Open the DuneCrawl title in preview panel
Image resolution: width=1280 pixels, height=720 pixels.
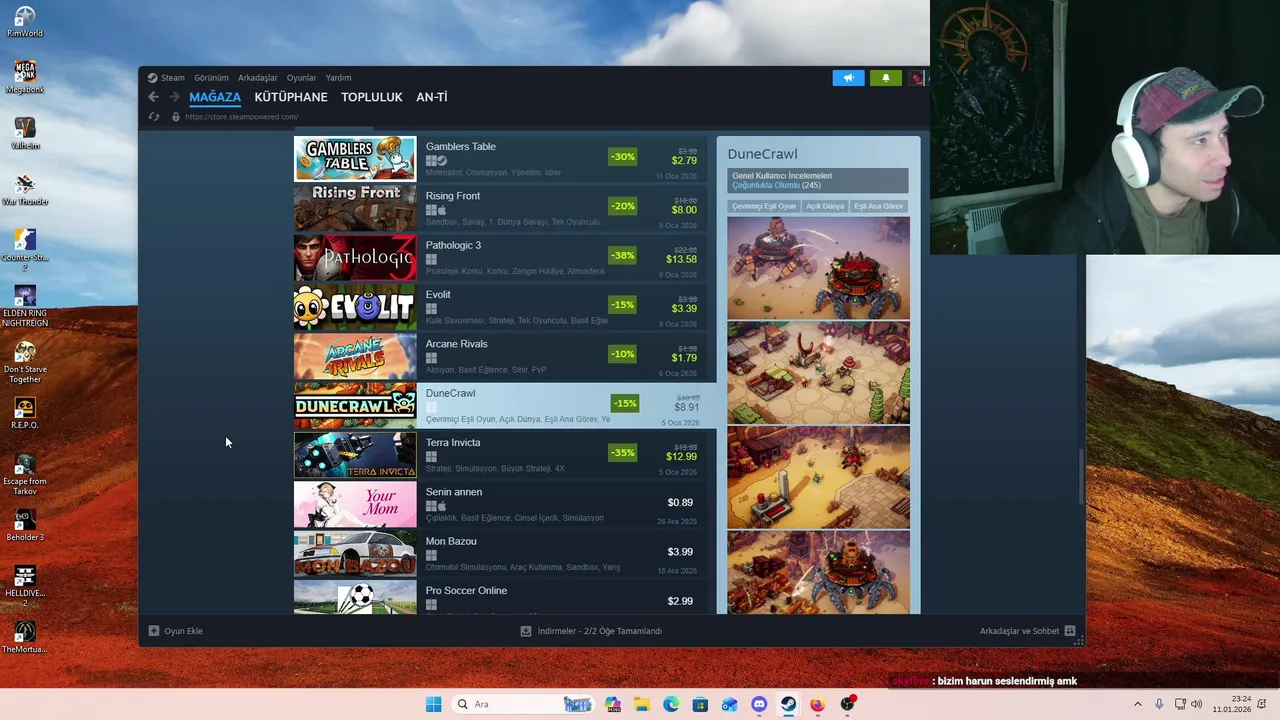click(763, 154)
